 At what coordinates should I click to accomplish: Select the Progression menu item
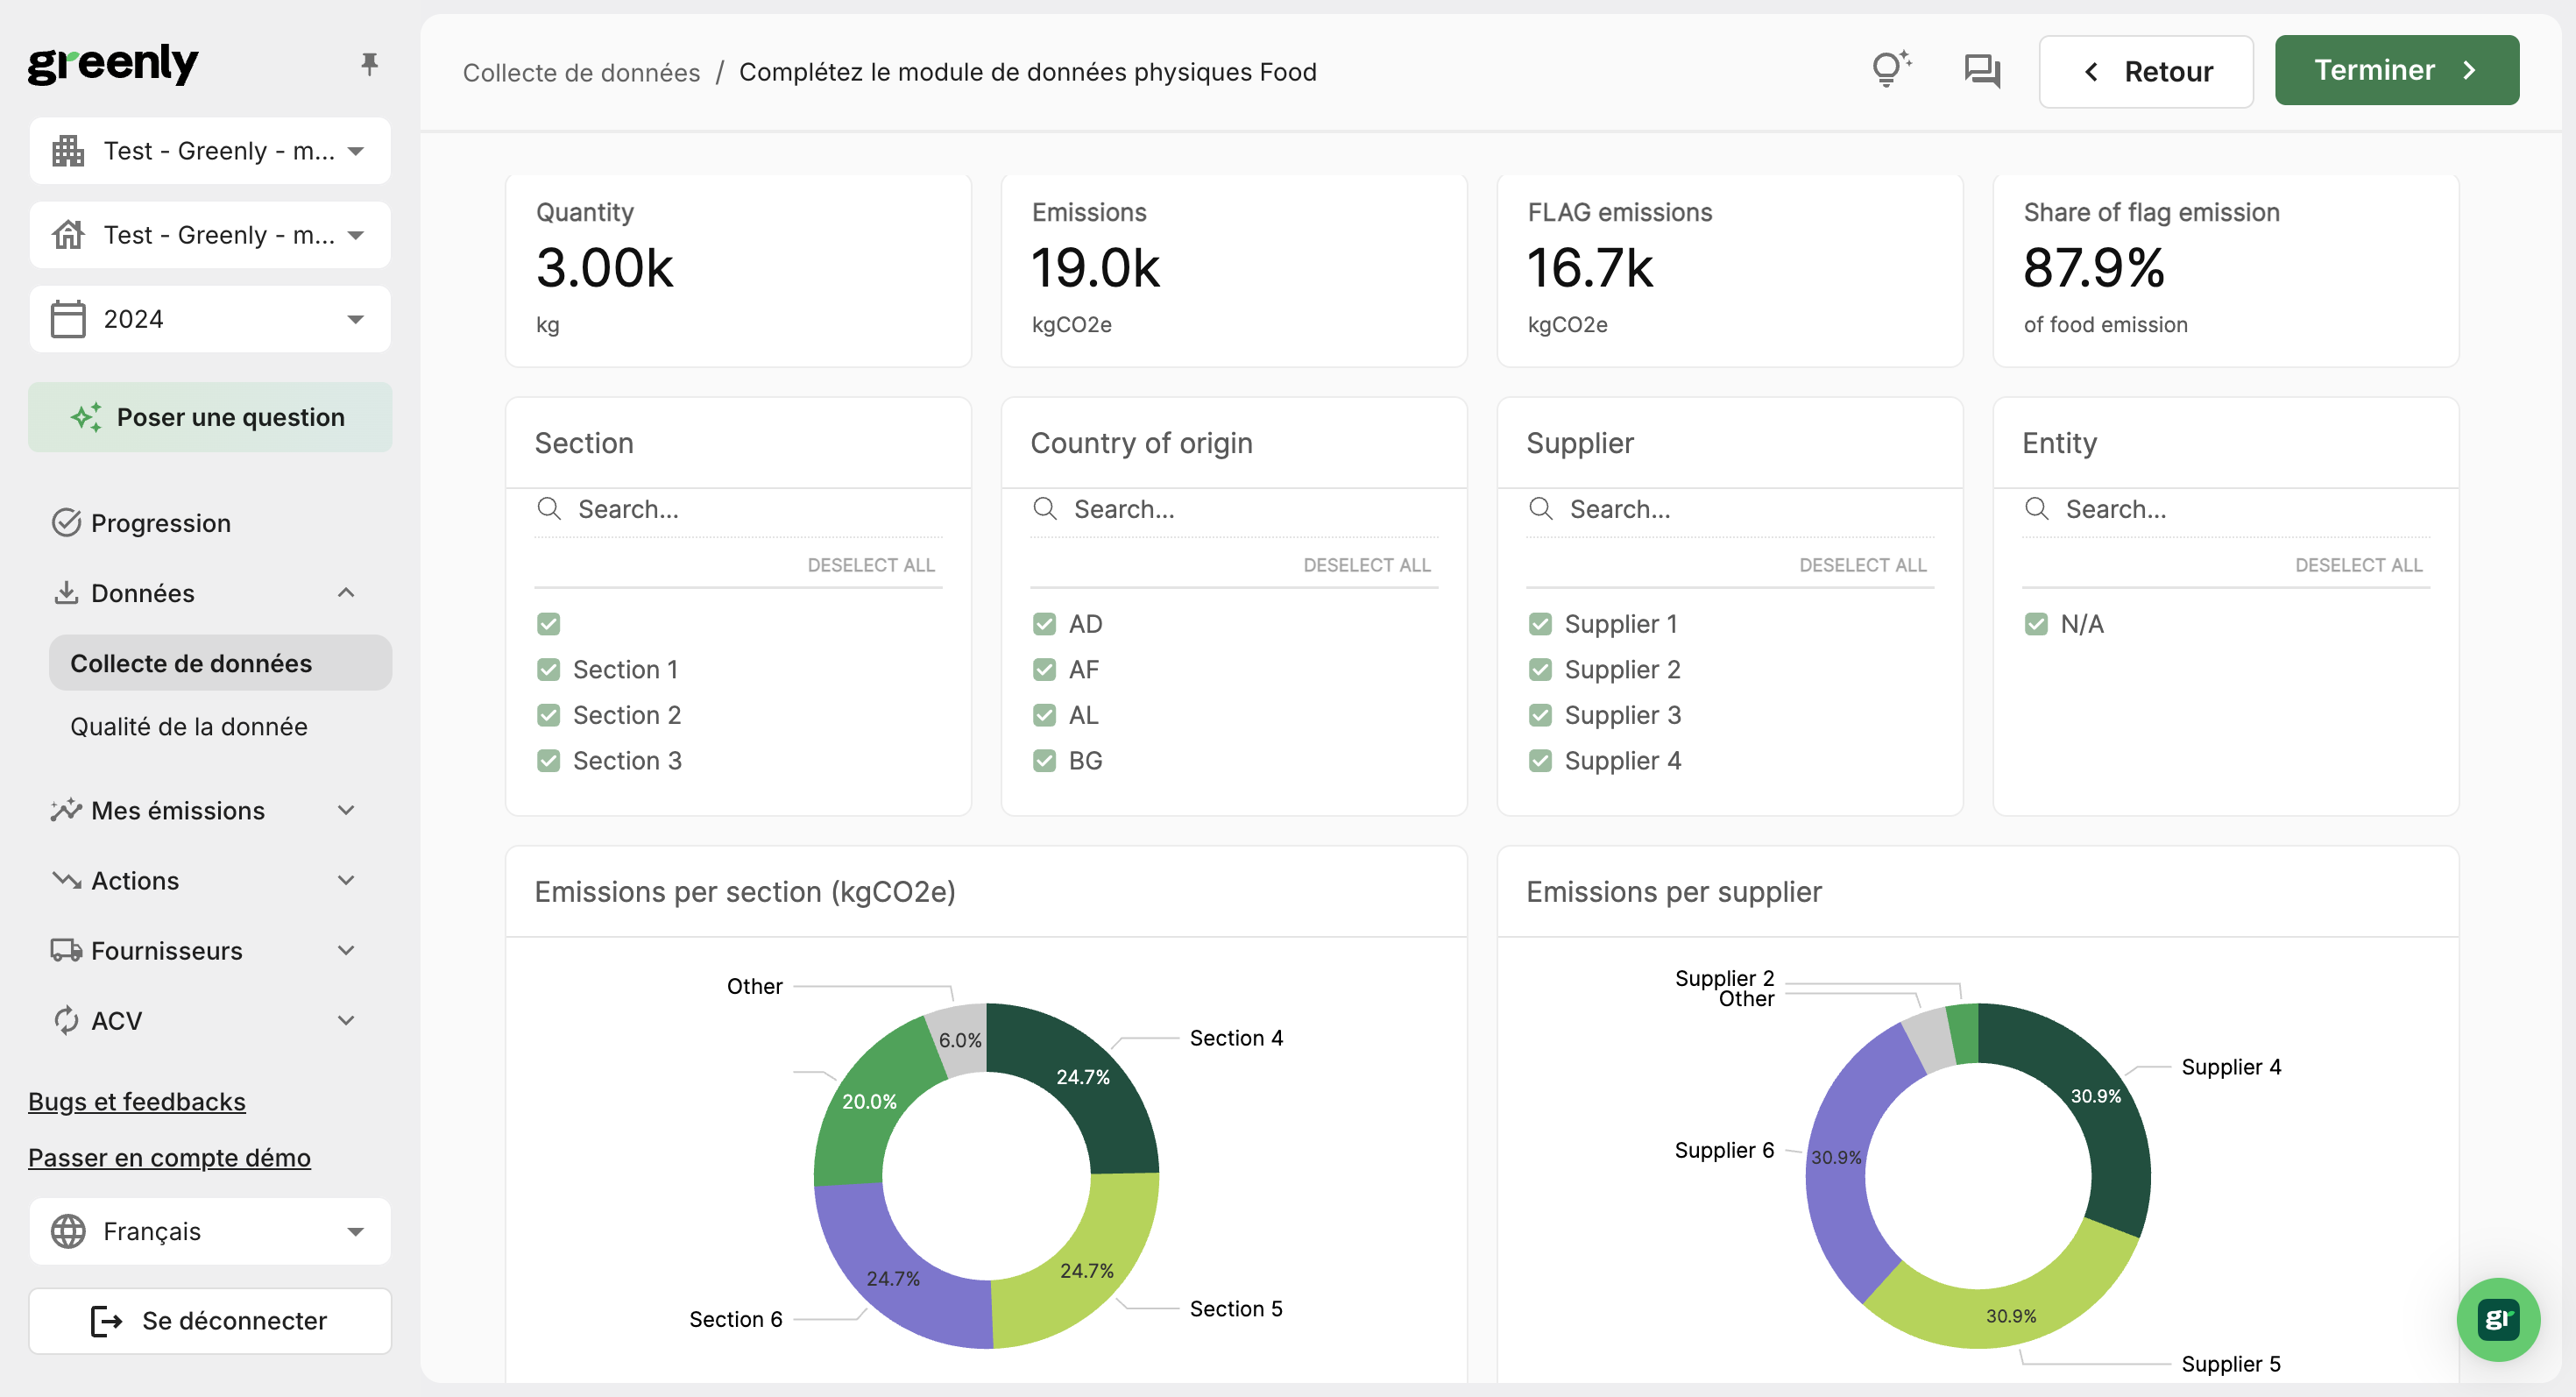[160, 523]
